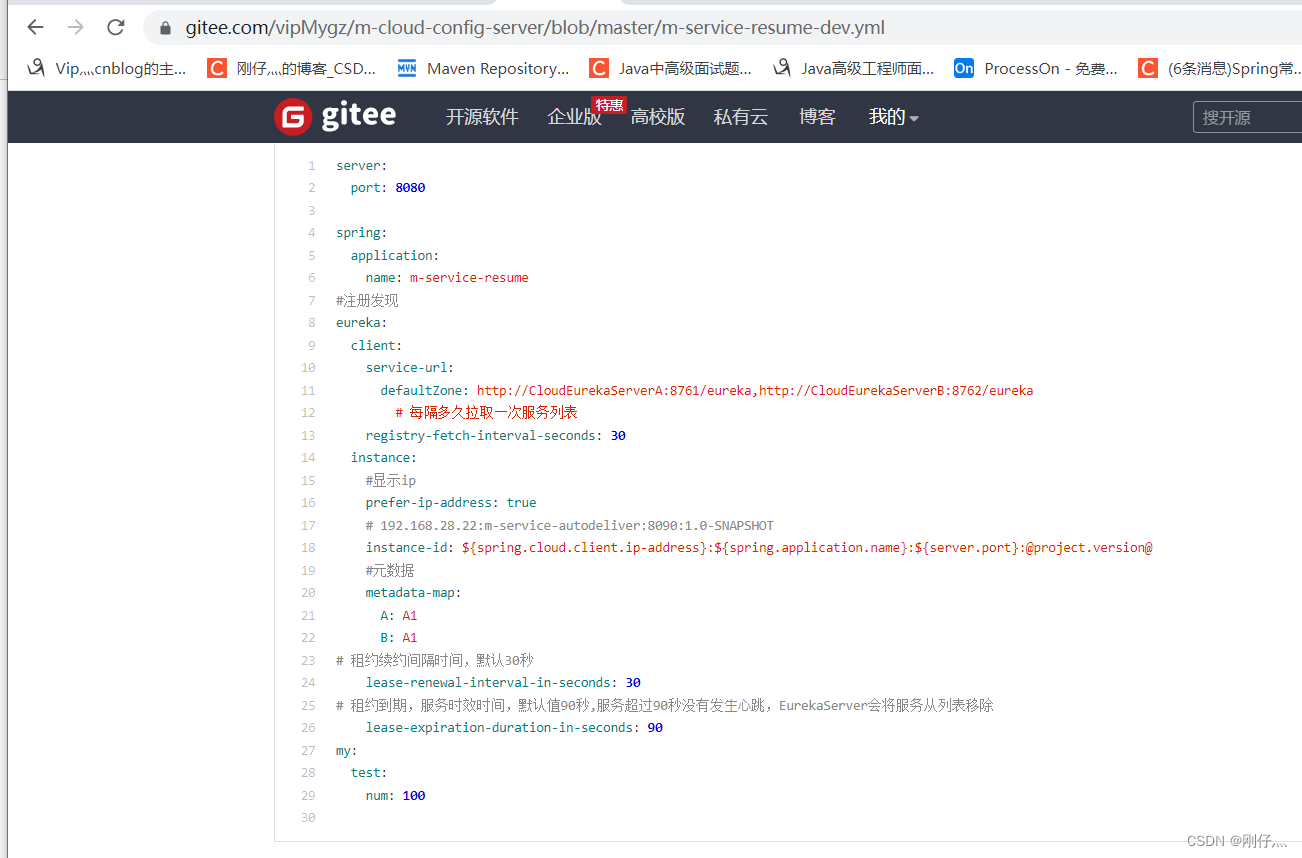Click the browser back arrow
This screenshot has width=1302, height=858.
tap(35, 27)
